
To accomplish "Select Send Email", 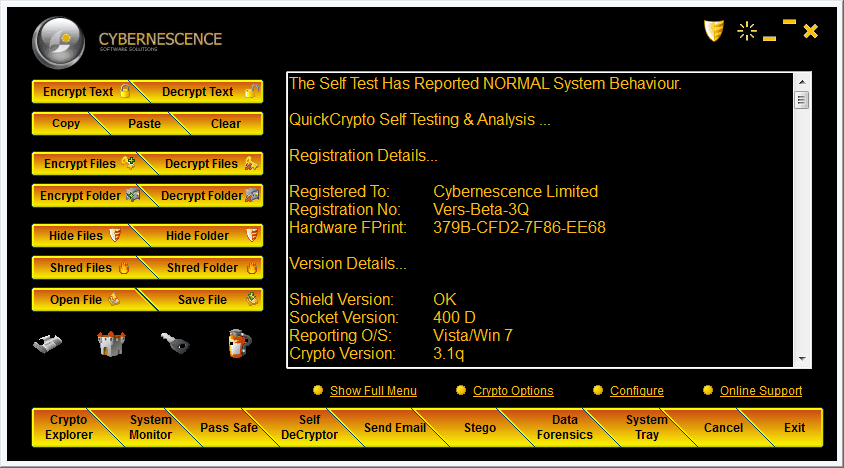I will click(x=395, y=428).
